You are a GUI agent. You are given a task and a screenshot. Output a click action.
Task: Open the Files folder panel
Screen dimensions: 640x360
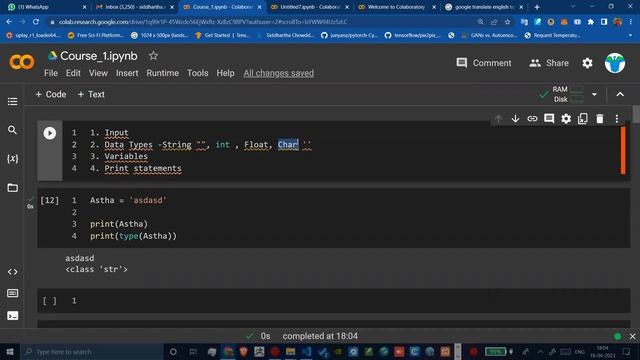(13, 188)
